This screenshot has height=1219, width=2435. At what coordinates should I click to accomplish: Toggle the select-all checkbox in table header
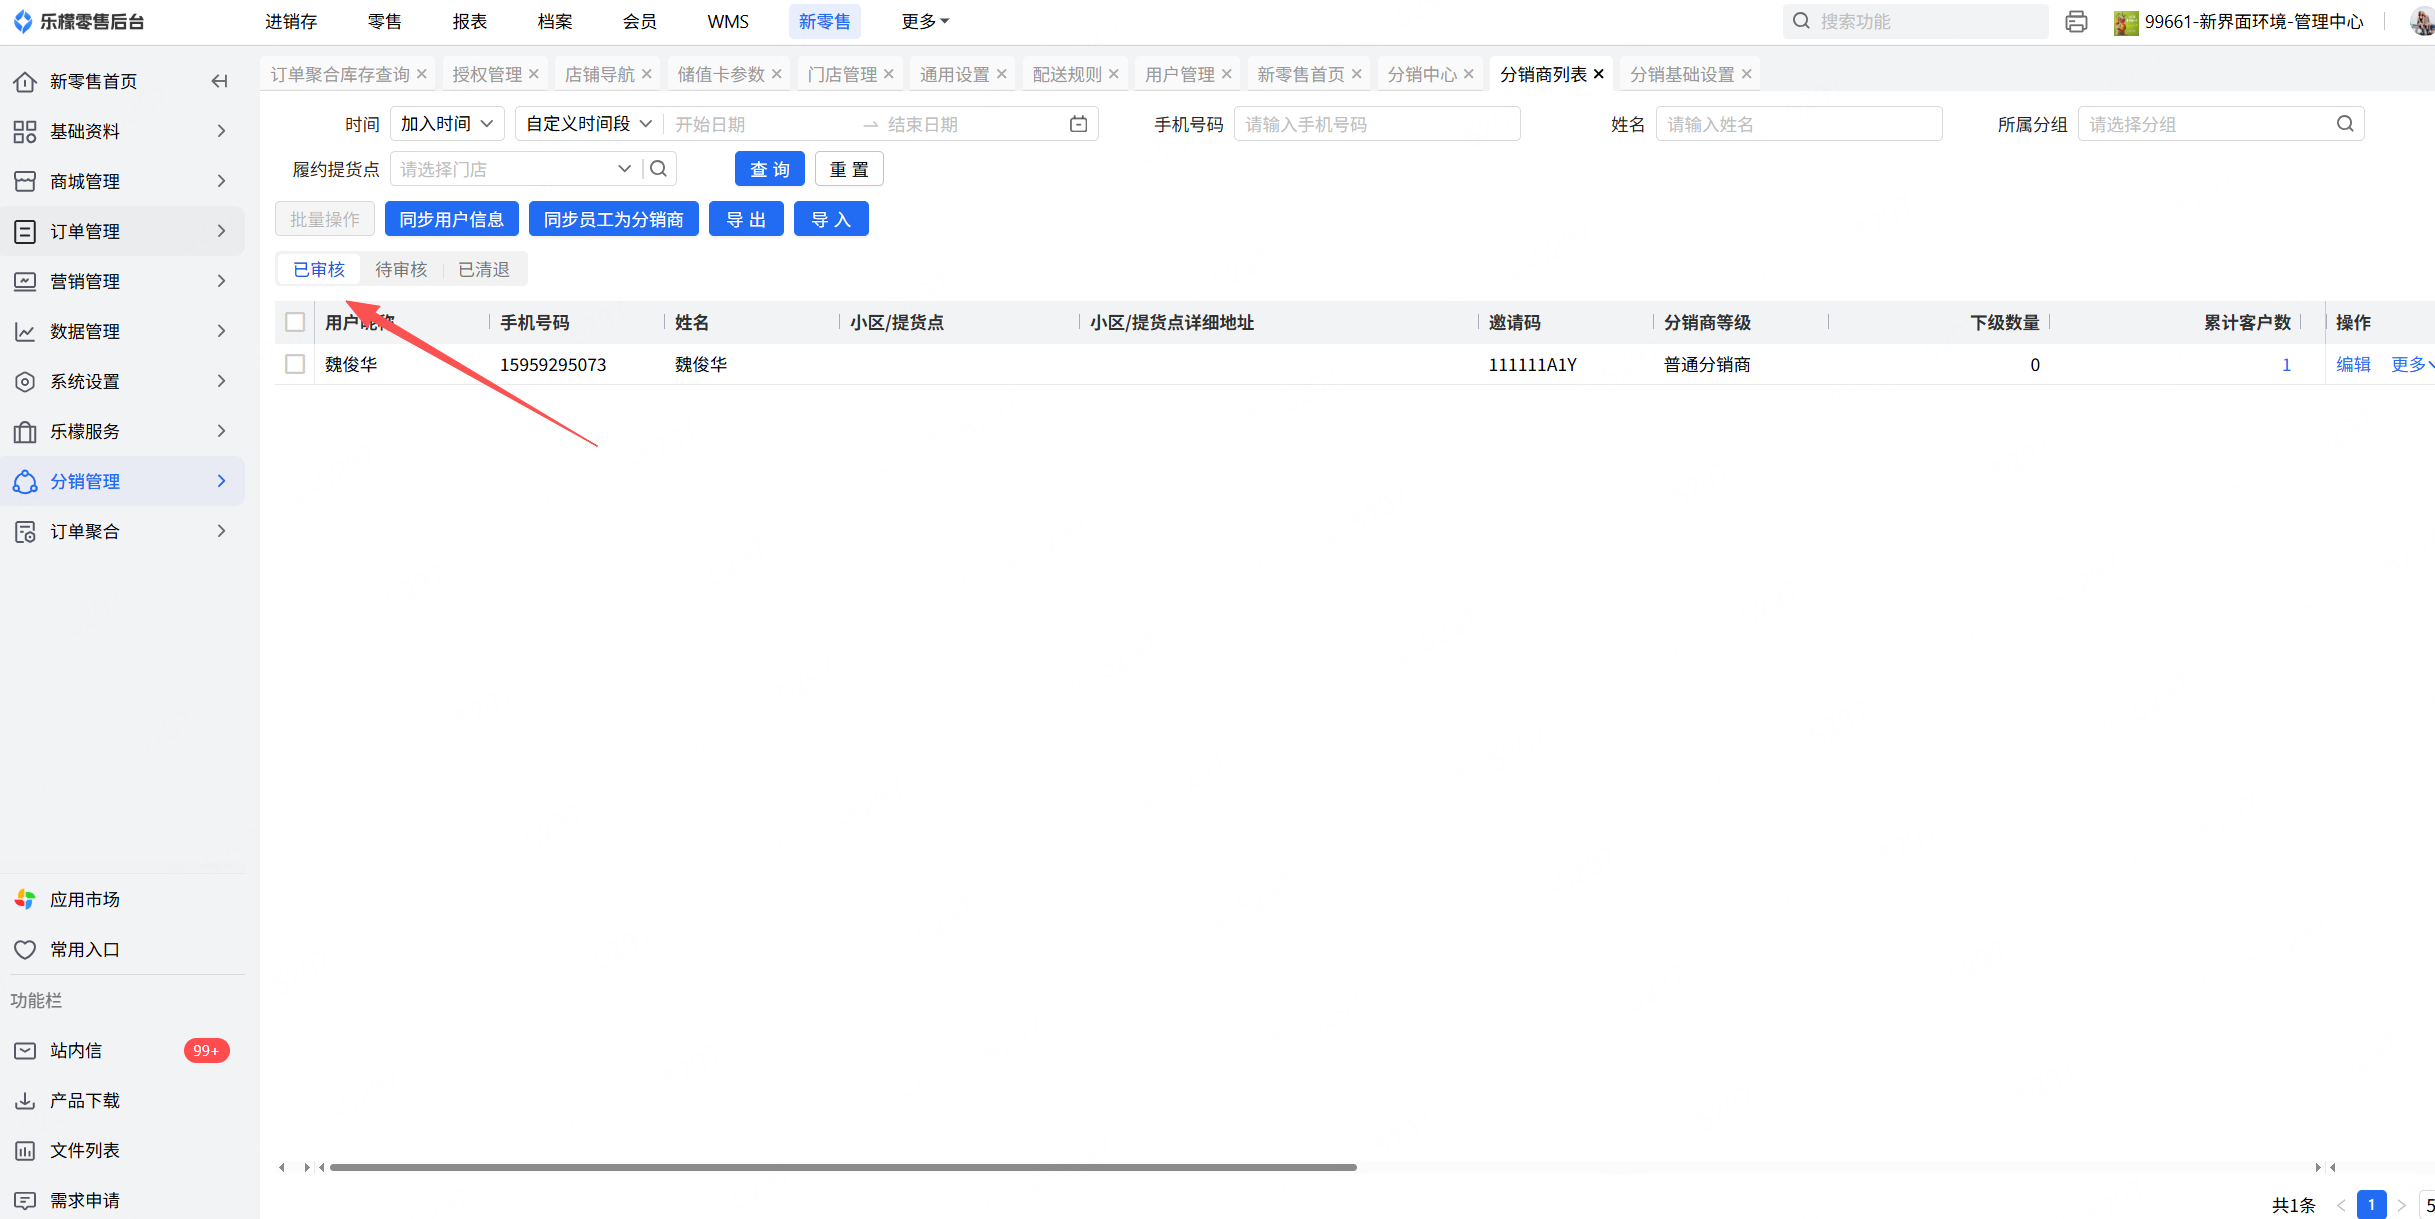295,322
